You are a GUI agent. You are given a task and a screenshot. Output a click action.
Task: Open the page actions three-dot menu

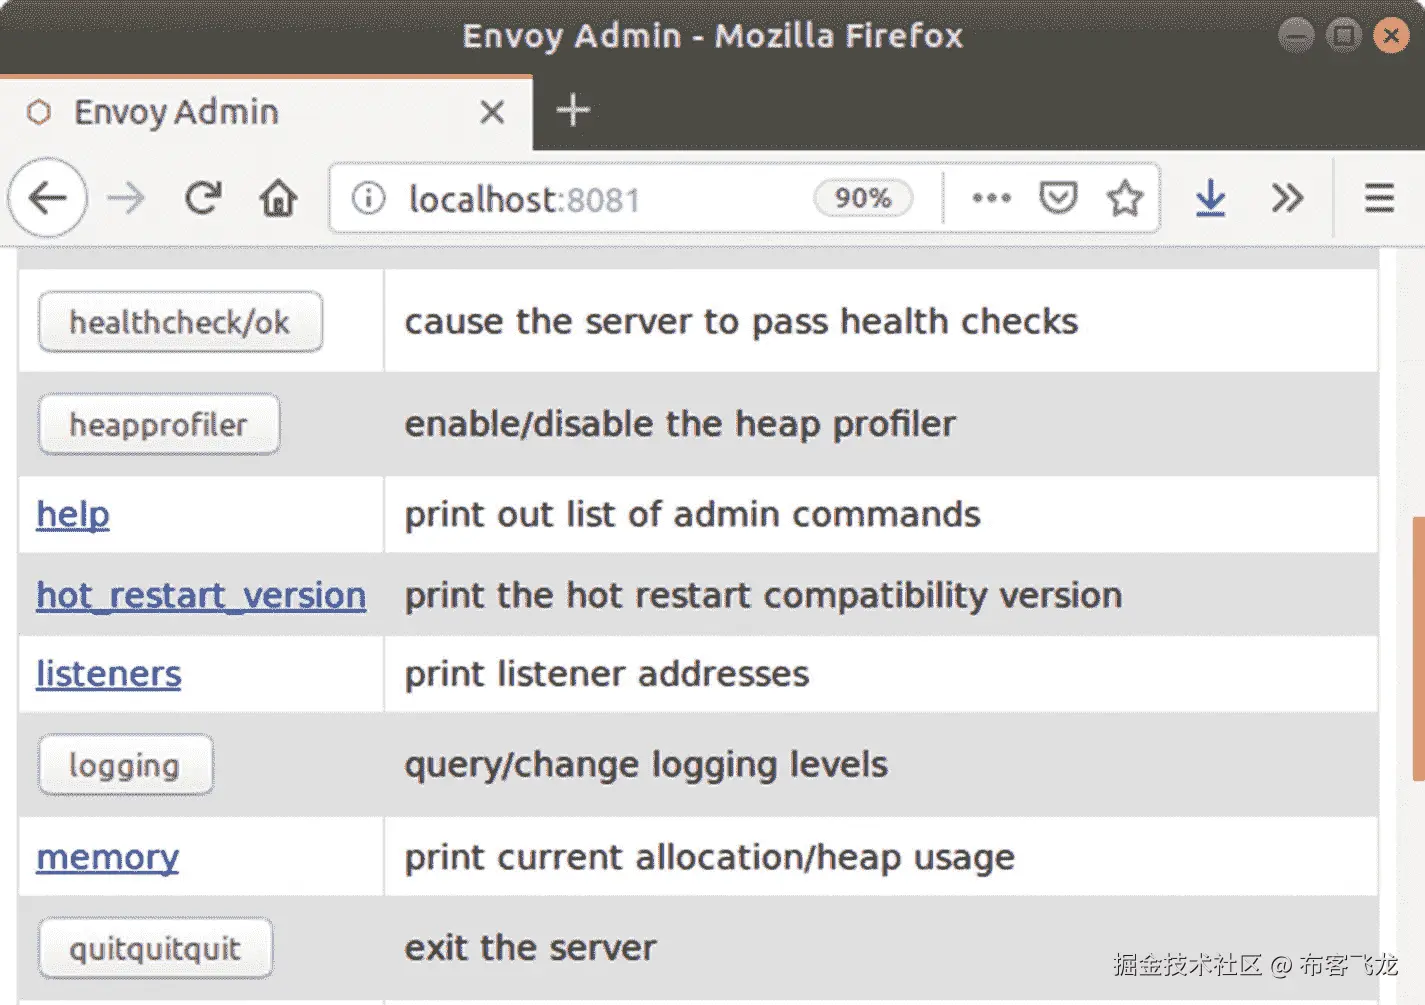coord(991,198)
